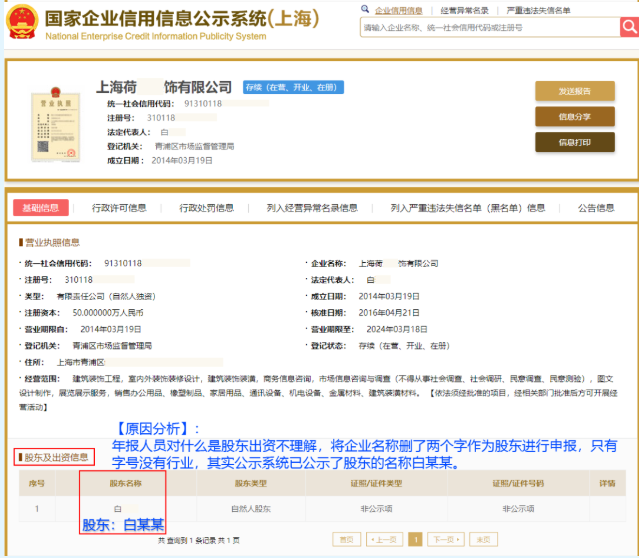Viewport: 639px width, 558px height.
Task: Open the 公告信息 tab
Action: coord(596,208)
